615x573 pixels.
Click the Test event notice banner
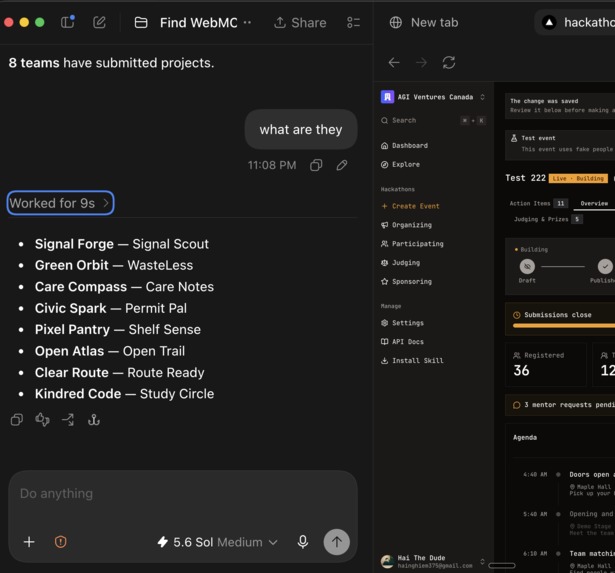pos(560,144)
